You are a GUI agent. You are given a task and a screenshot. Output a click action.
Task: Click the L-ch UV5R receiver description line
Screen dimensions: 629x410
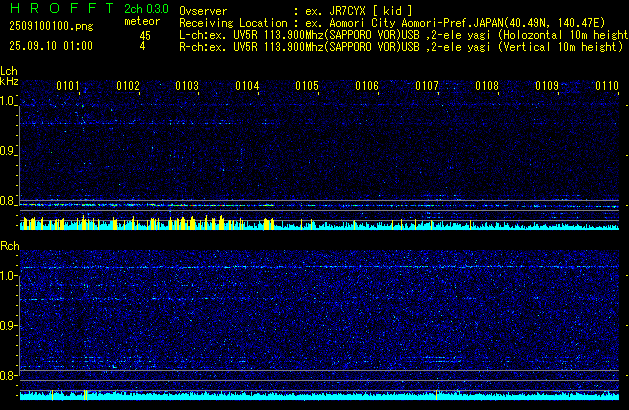point(404,35)
